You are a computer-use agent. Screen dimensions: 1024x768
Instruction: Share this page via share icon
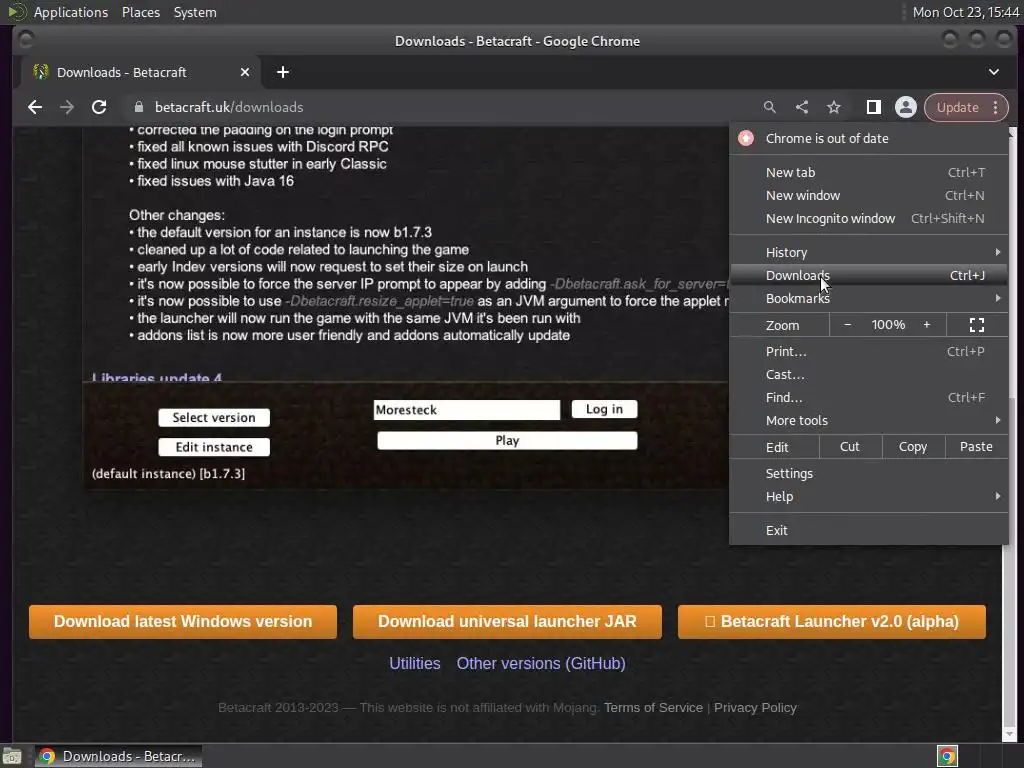tap(802, 107)
